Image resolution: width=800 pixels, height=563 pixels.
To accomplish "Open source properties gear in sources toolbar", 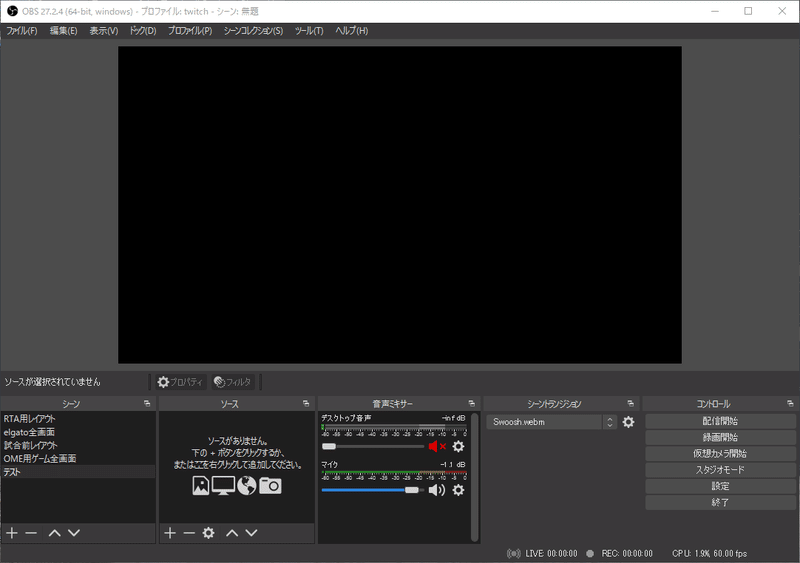I will 208,533.
